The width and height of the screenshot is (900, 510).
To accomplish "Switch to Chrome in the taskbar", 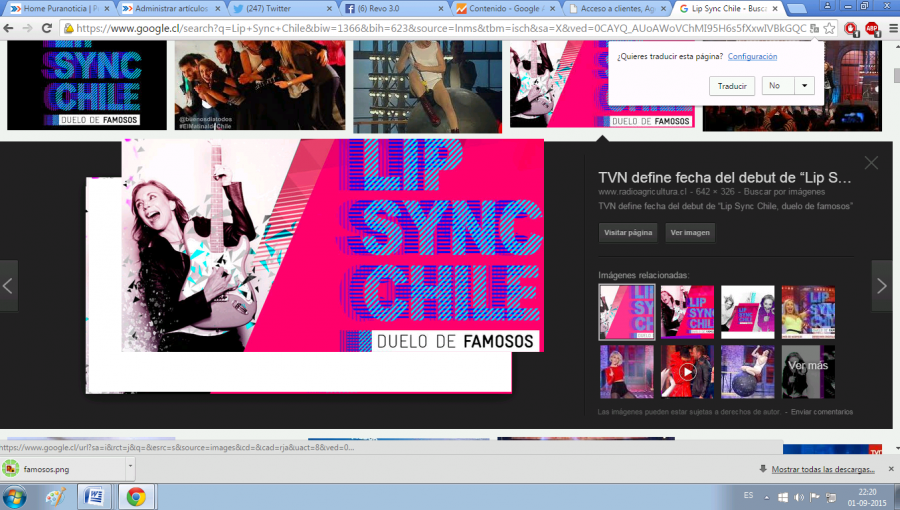I will point(136,497).
